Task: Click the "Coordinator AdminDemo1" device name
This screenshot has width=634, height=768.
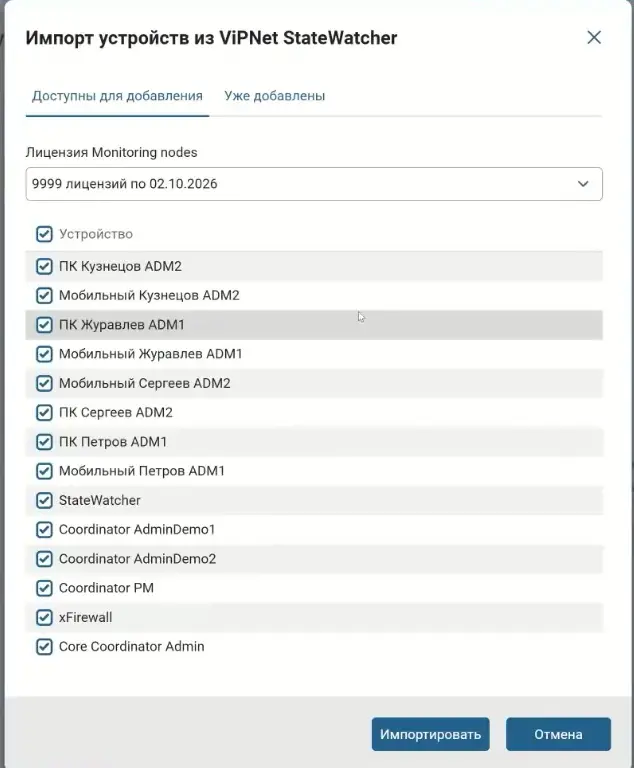Action: click(137, 529)
